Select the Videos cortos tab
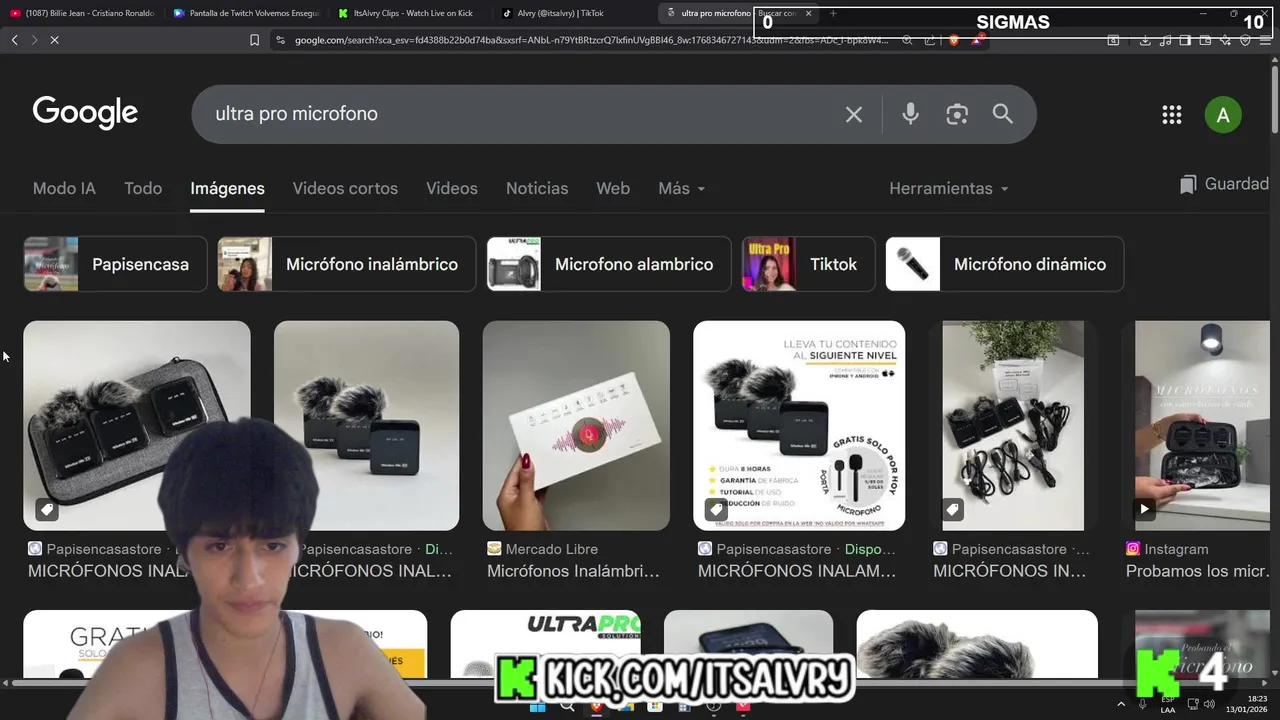Viewport: 1280px width, 720px height. pyautogui.click(x=345, y=188)
